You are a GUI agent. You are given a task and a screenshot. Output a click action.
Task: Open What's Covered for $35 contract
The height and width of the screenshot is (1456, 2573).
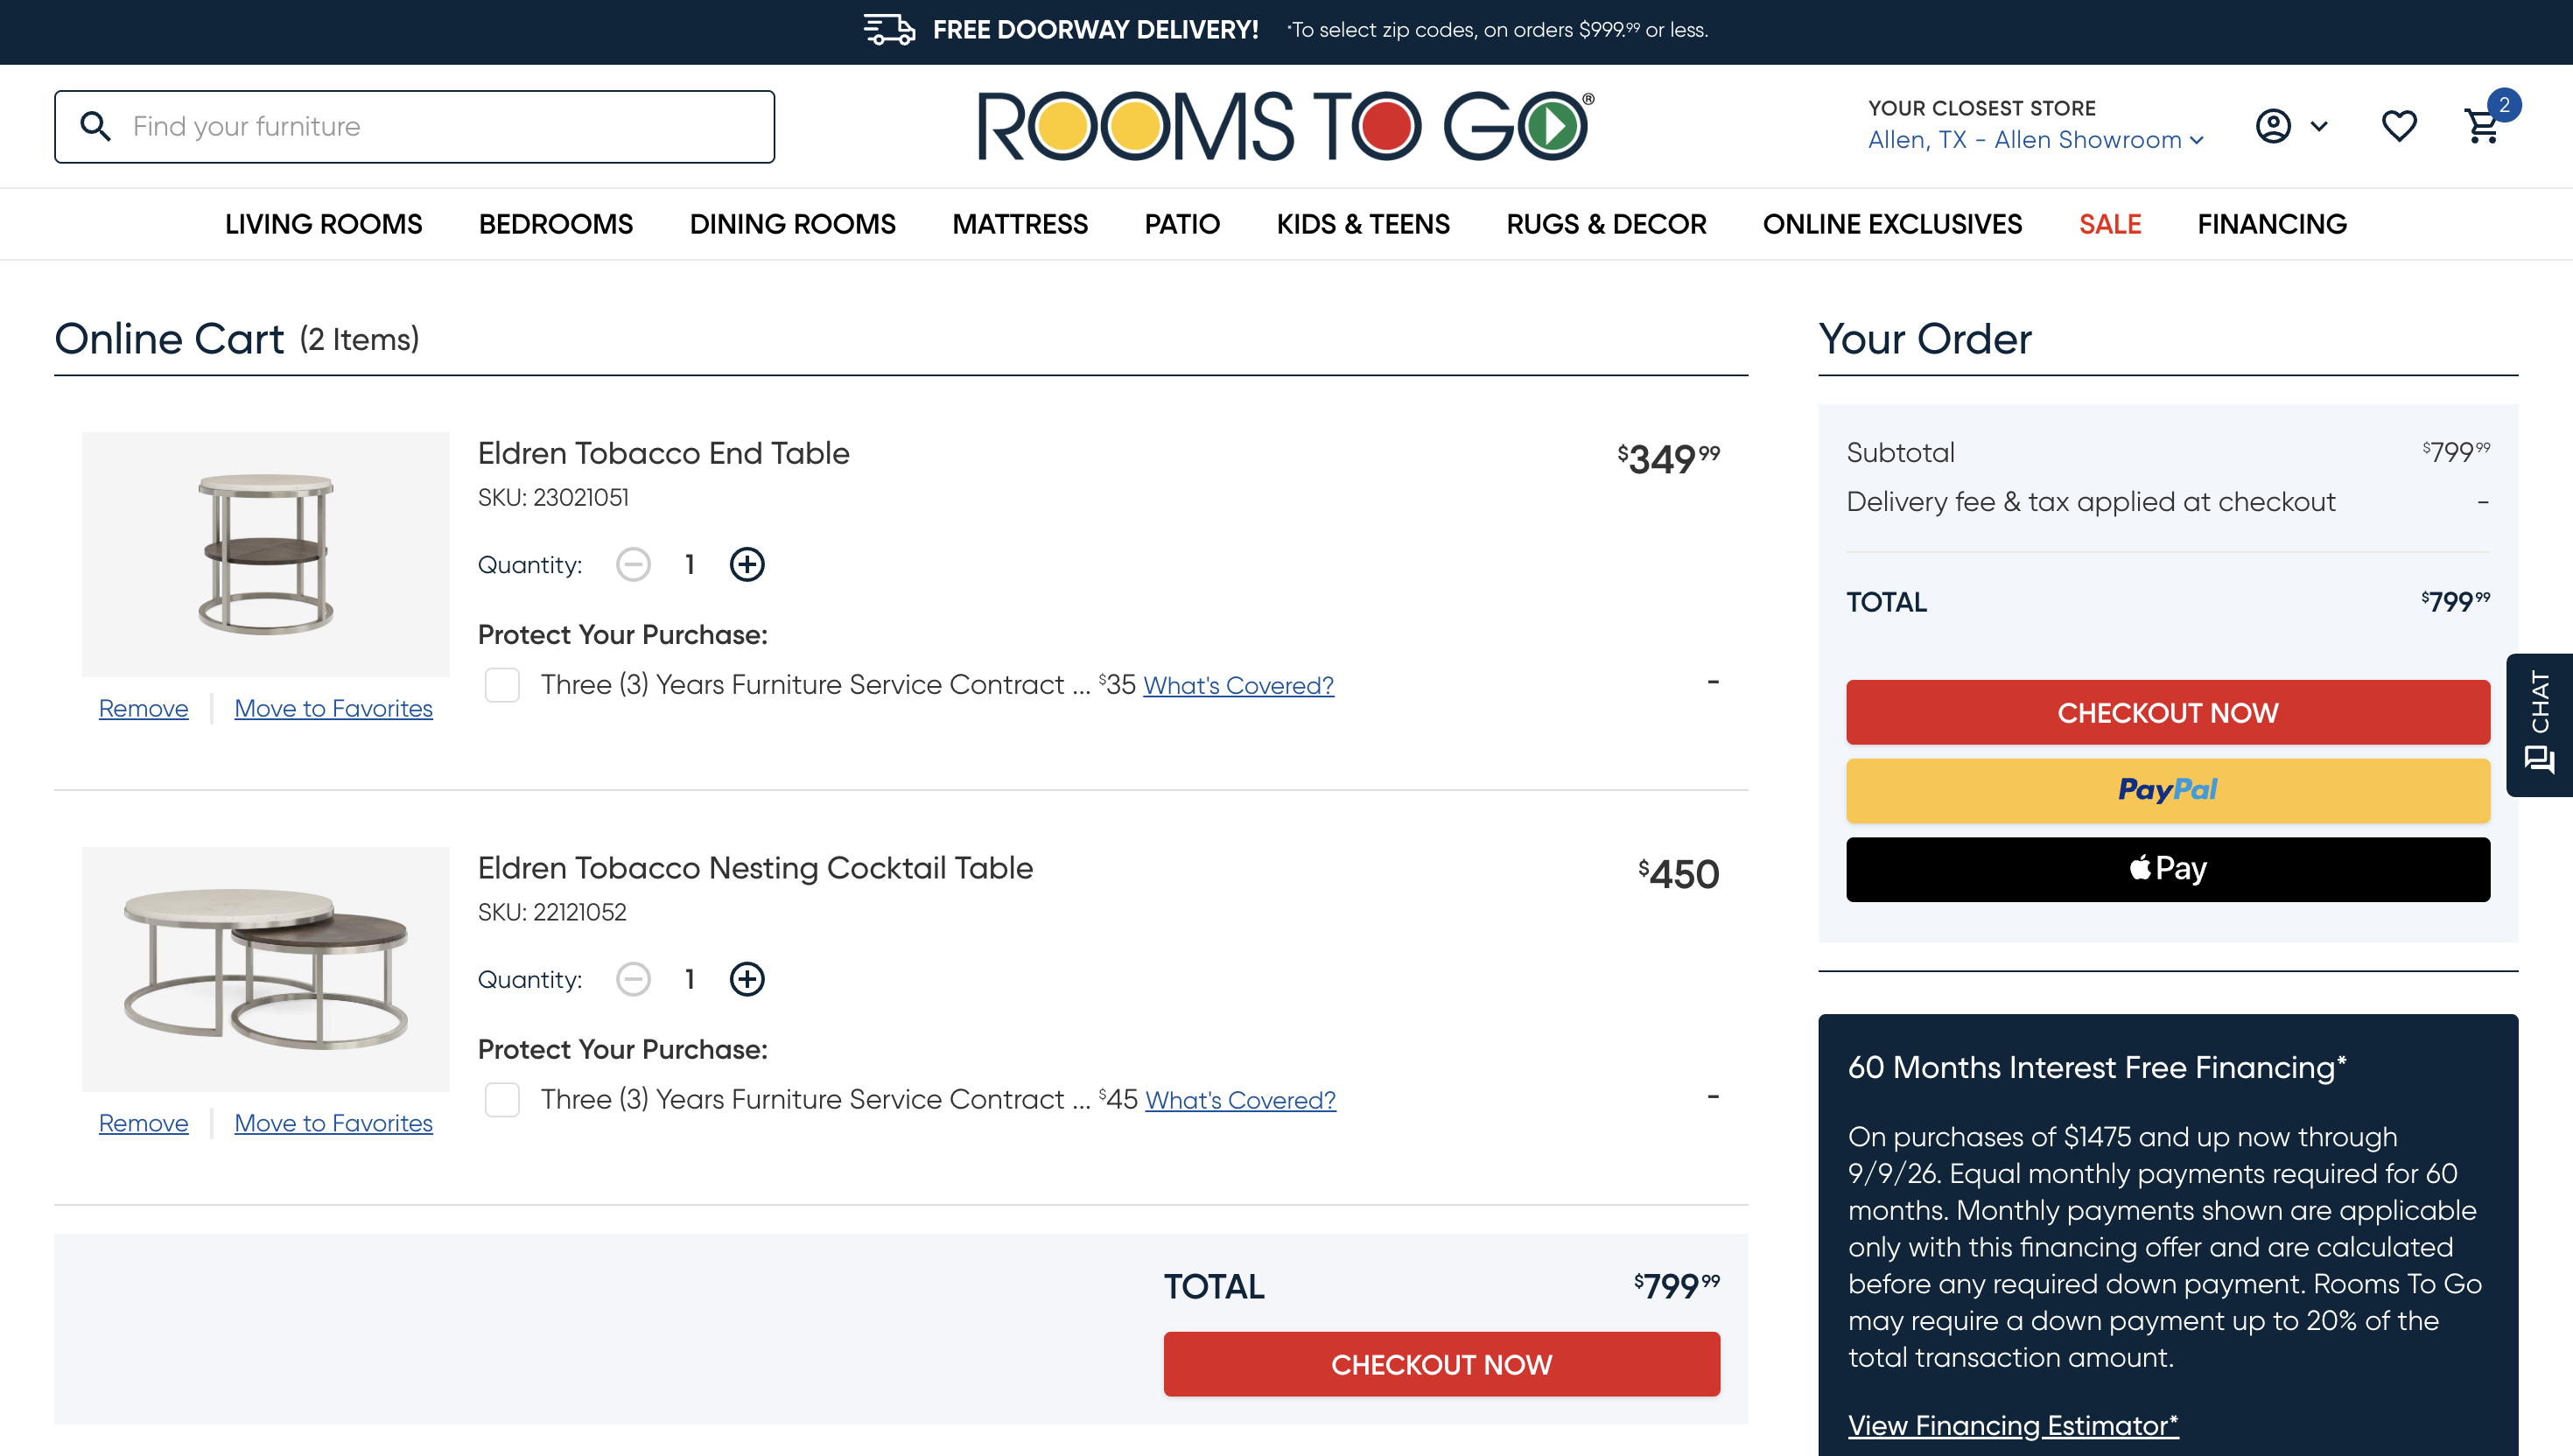[1238, 686]
